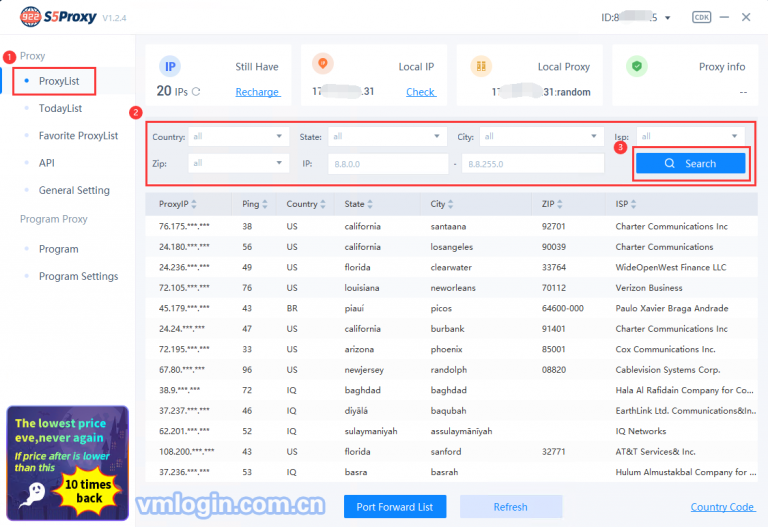Select Favorite ProxyList in the sidebar
The width and height of the screenshot is (768, 527).
click(x=78, y=135)
